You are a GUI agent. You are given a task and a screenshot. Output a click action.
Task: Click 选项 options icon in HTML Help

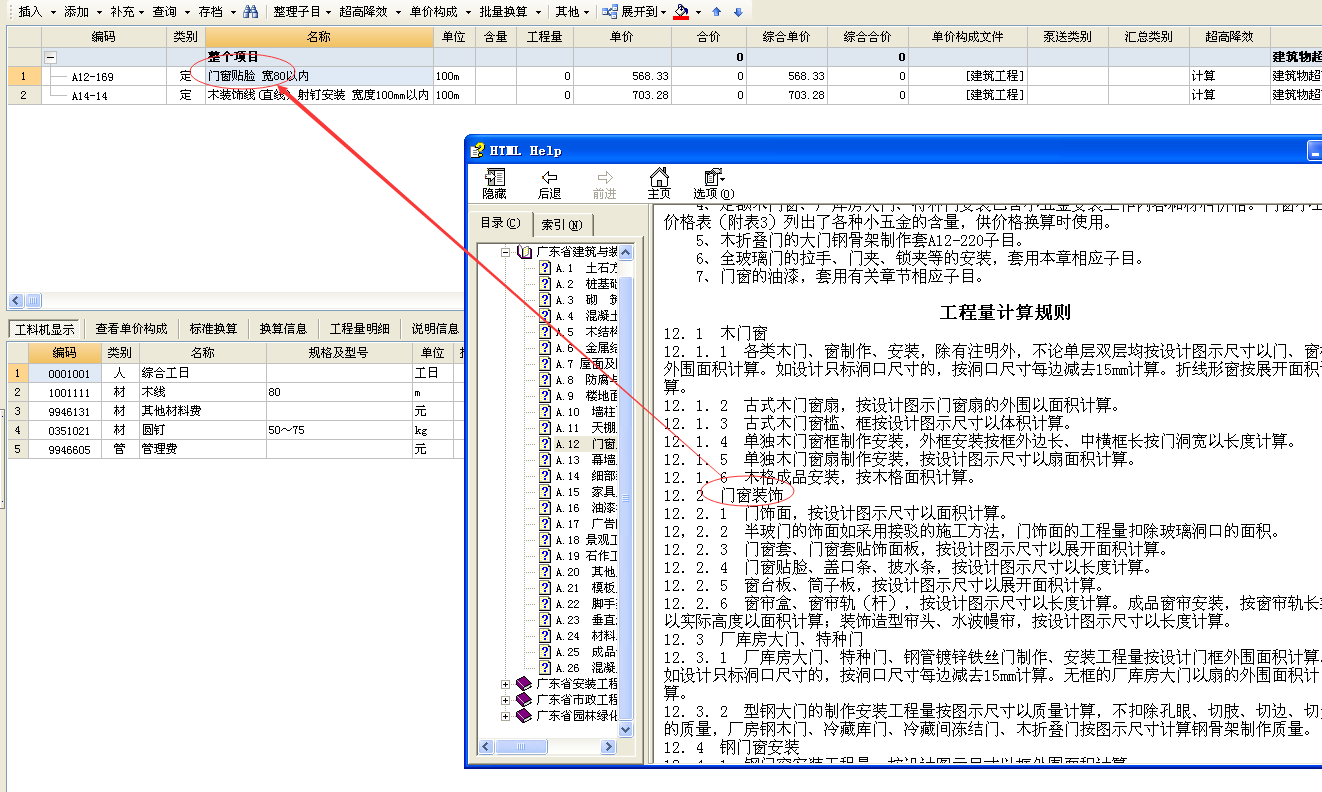pyautogui.click(x=713, y=178)
